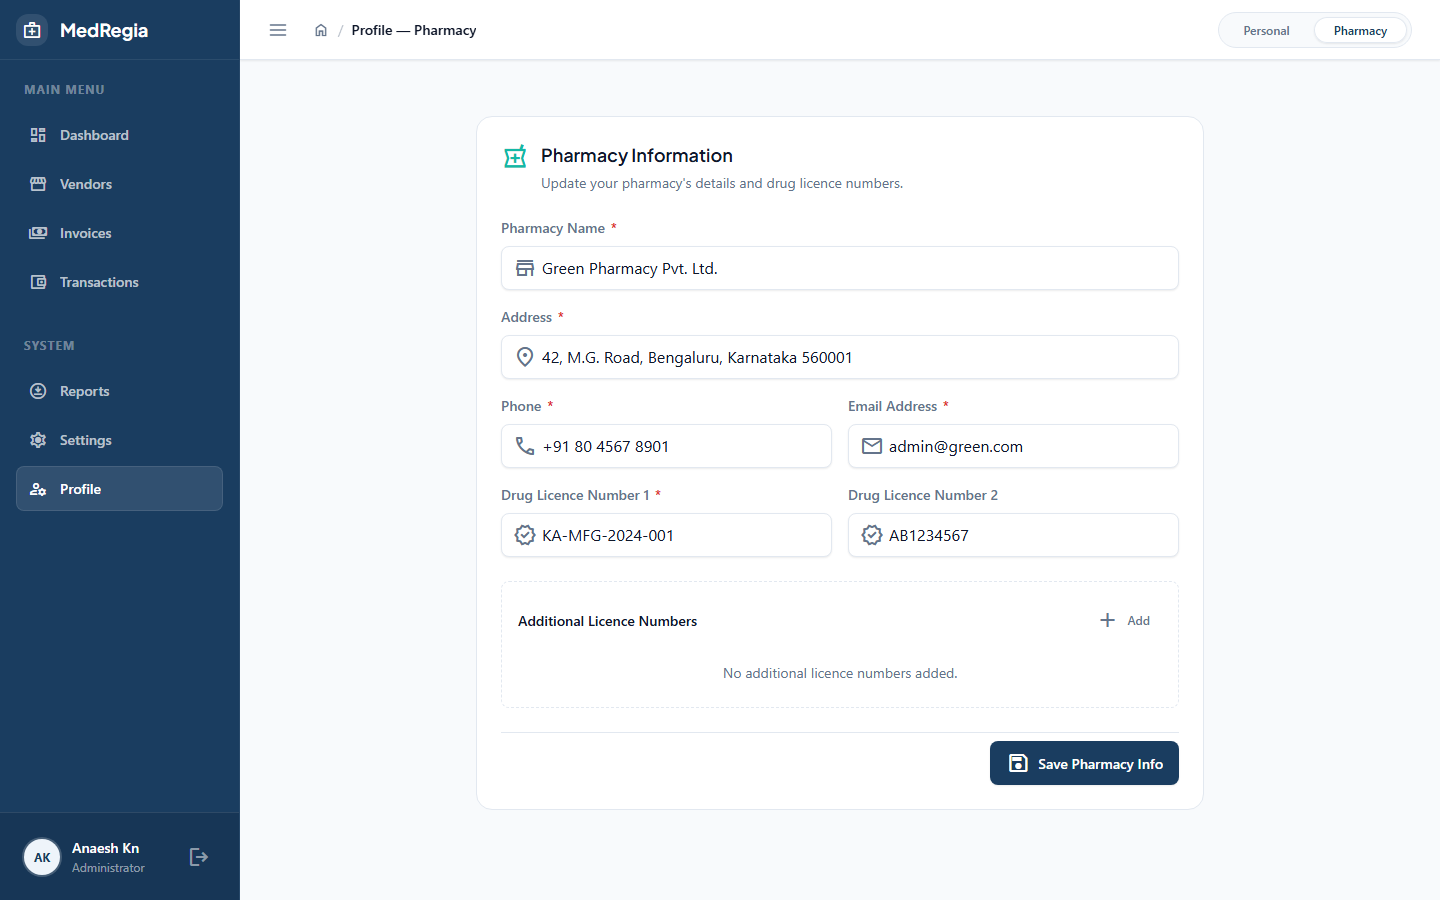The height and width of the screenshot is (900, 1440).
Task: Click the MAIN MENU section heading
Action: coord(64,90)
